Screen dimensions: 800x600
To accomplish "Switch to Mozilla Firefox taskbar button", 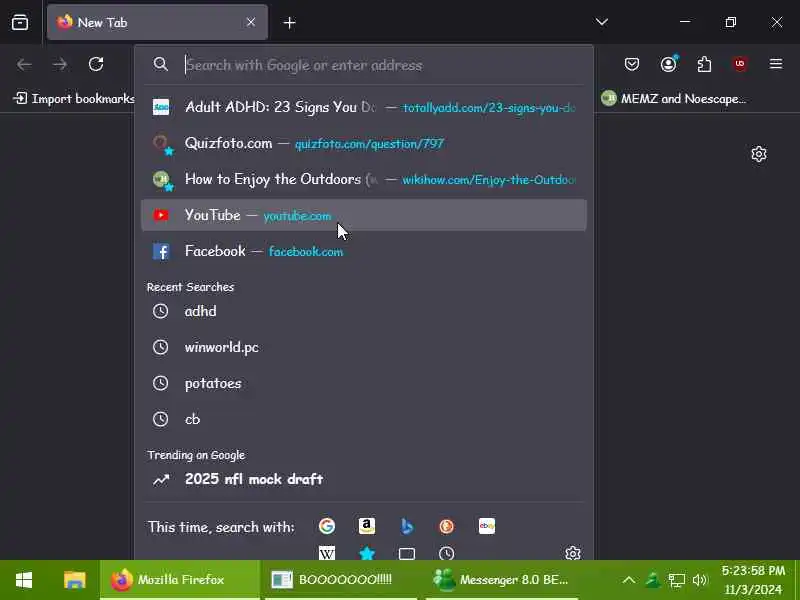I will click(180, 580).
